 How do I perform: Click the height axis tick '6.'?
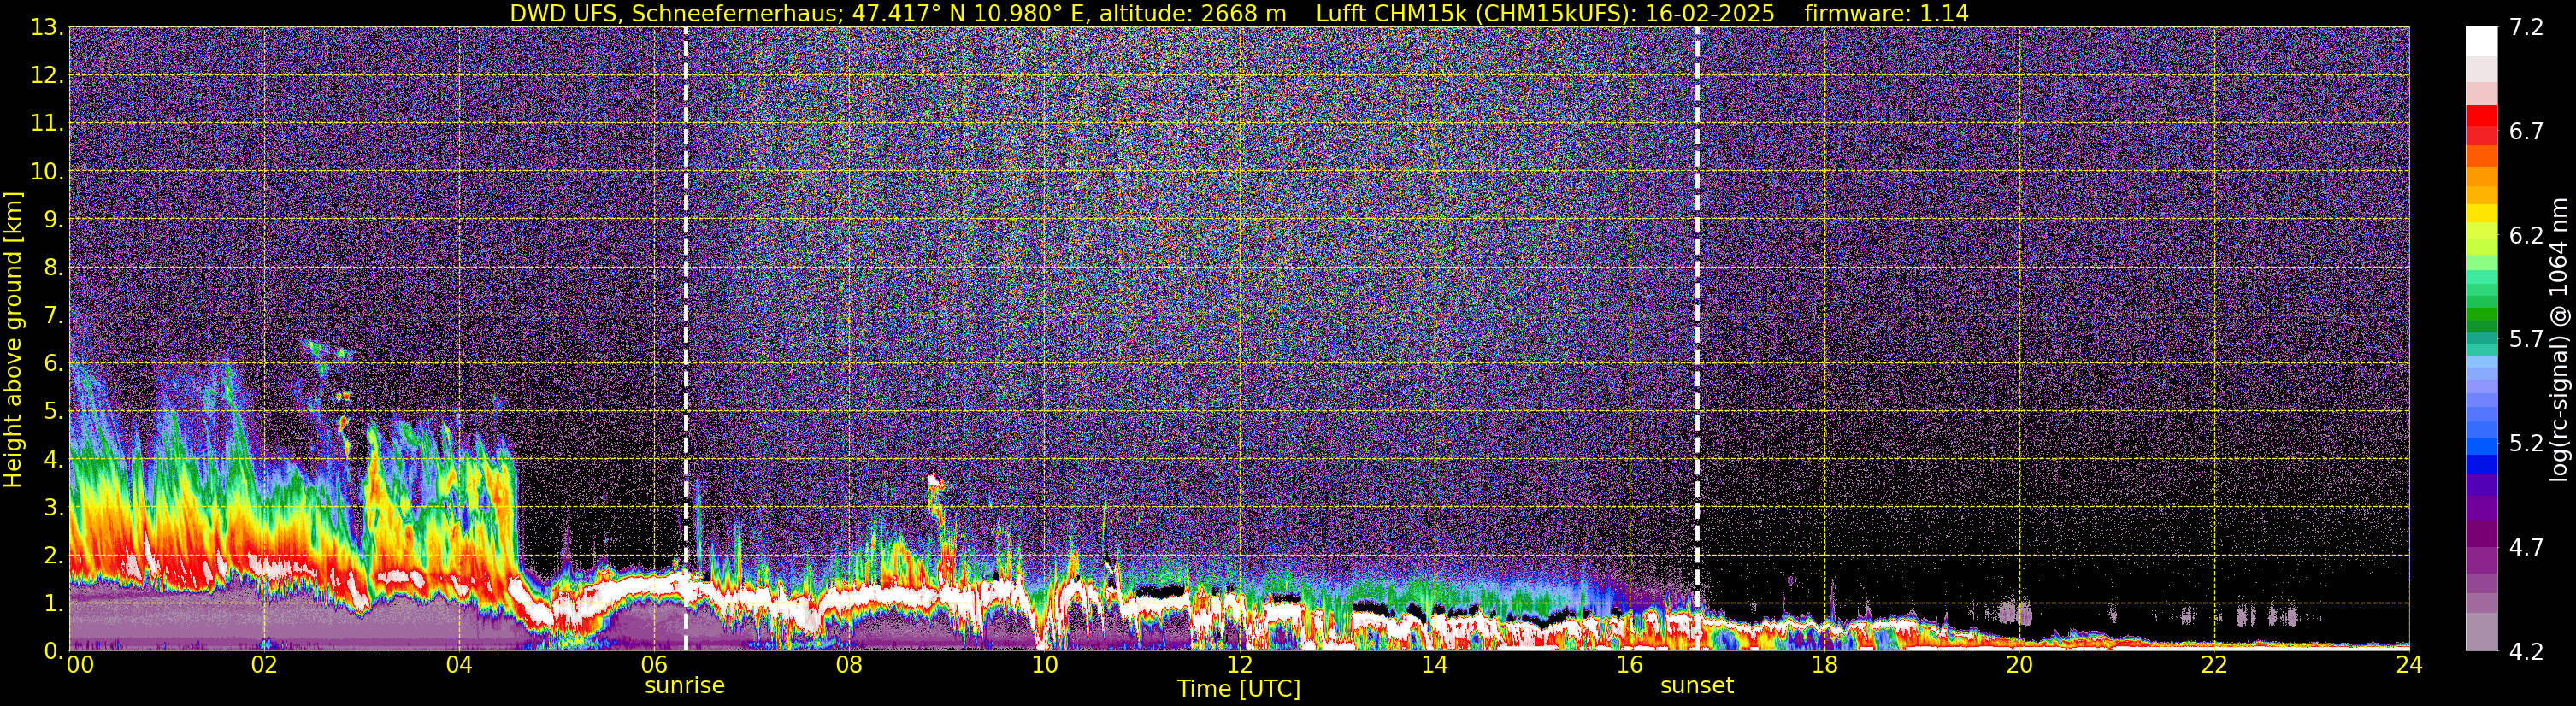(x=54, y=364)
